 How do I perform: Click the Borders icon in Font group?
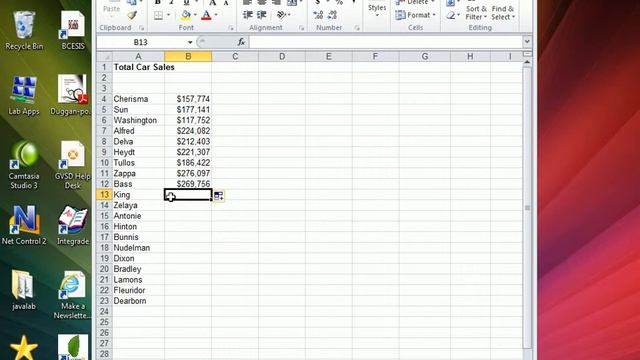(x=158, y=16)
